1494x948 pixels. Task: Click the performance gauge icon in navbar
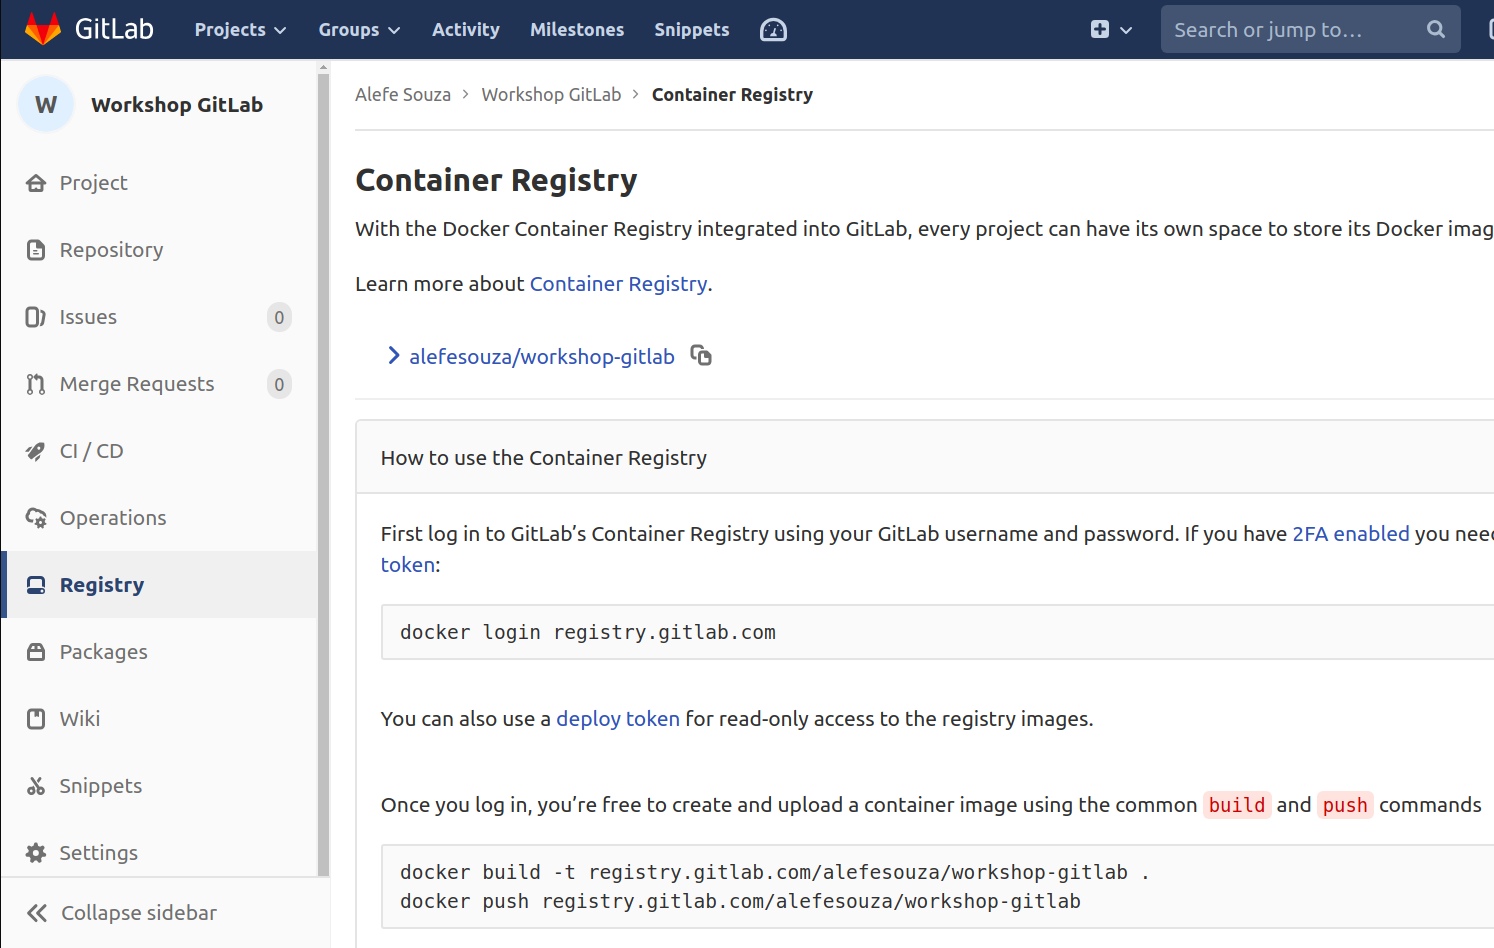[773, 30]
